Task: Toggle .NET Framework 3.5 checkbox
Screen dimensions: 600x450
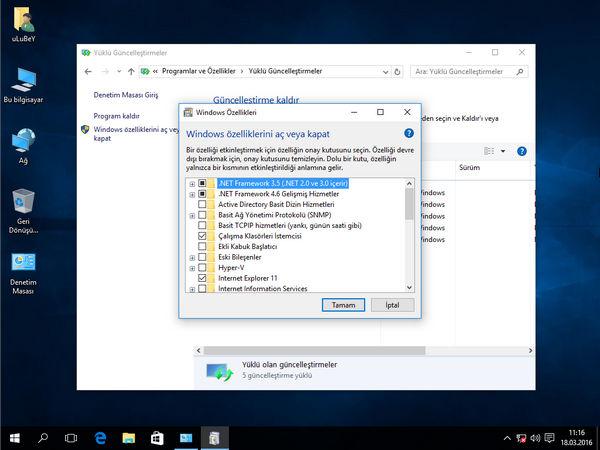Action: [x=202, y=183]
